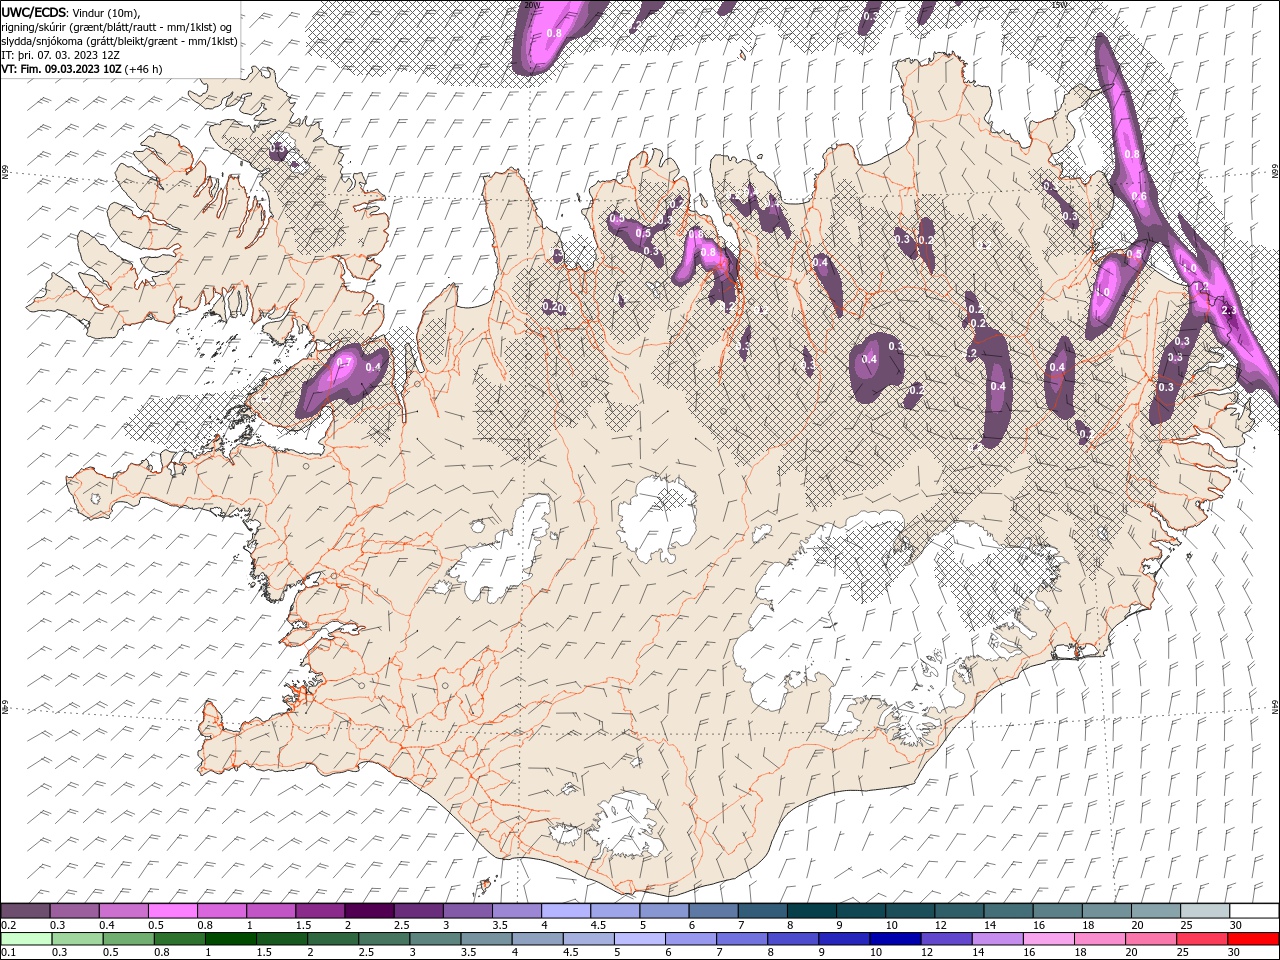Select the darkest purple 2 snow swatch
This screenshot has height=960, width=1280.
click(368, 911)
